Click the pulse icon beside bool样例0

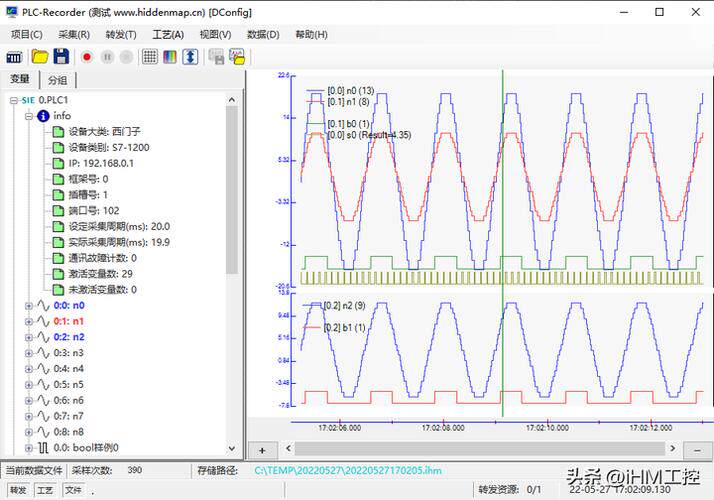[x=43, y=448]
